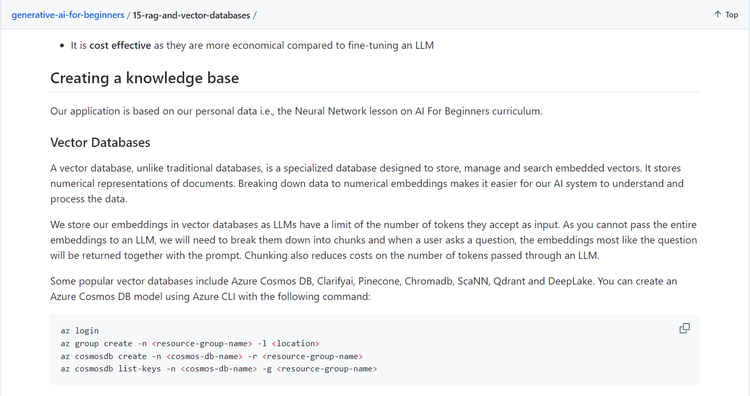Open the generative-ai-for-beginners breadcrumb link
Image resolution: width=750 pixels, height=396 pixels.
68,15
